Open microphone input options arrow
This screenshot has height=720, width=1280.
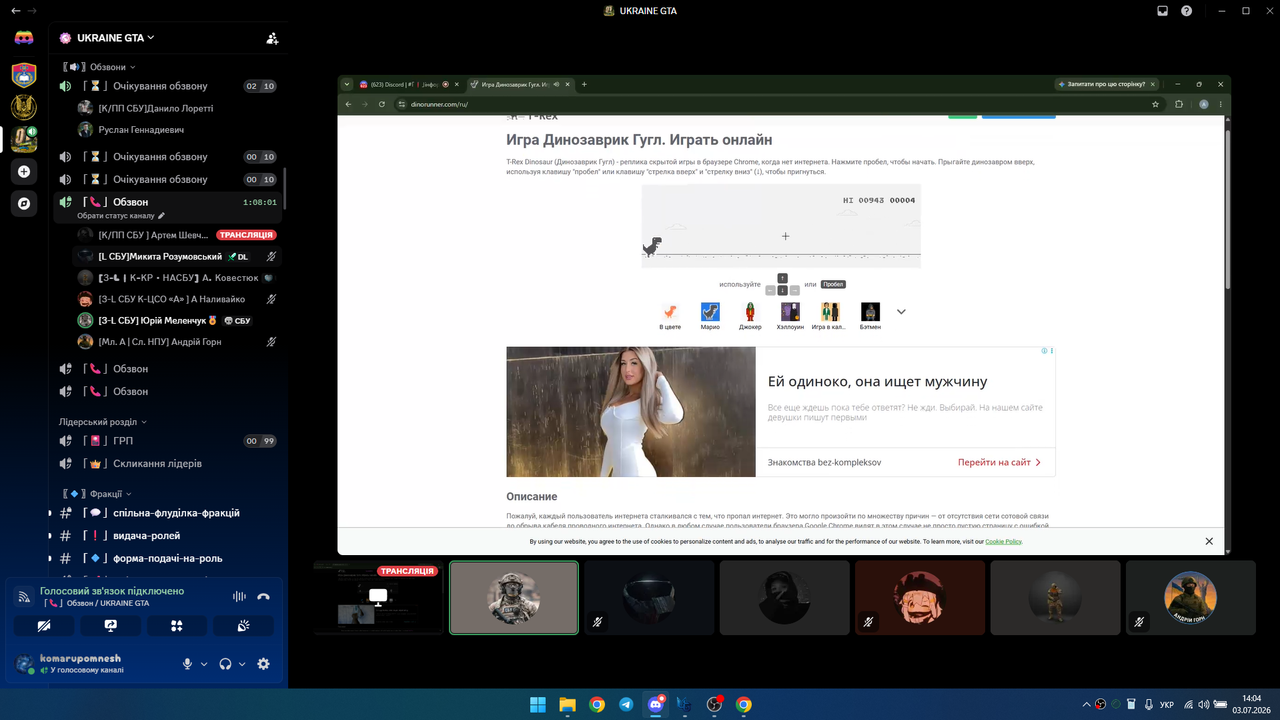pos(204,664)
